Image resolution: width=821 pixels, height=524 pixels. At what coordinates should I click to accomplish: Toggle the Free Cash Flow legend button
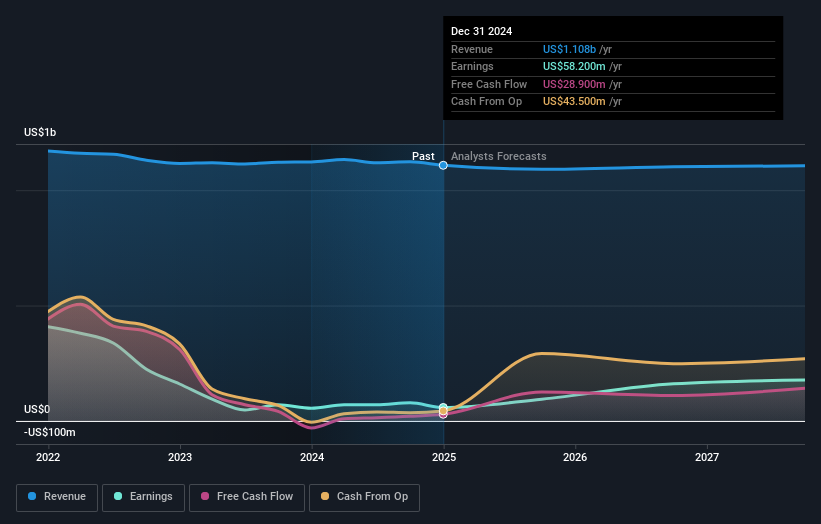pos(247,497)
